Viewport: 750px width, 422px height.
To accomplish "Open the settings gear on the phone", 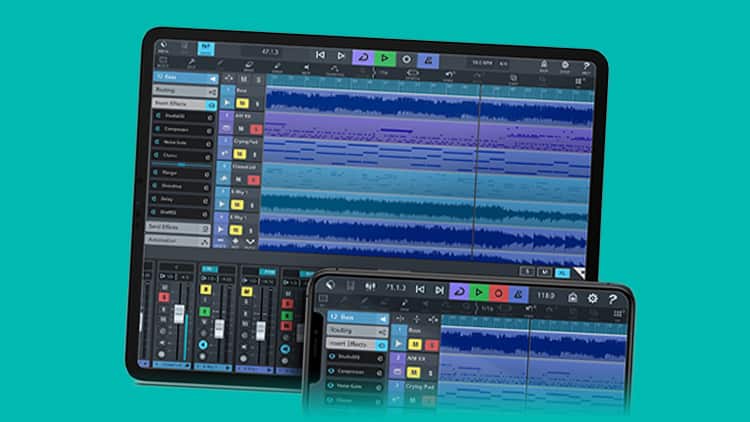I will click(593, 299).
